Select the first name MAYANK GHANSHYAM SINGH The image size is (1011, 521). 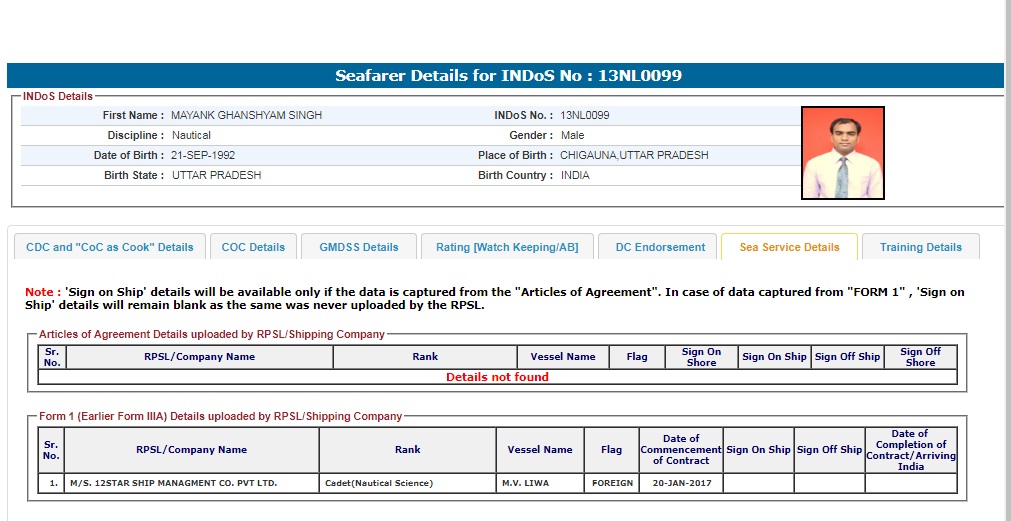pyautogui.click(x=246, y=116)
